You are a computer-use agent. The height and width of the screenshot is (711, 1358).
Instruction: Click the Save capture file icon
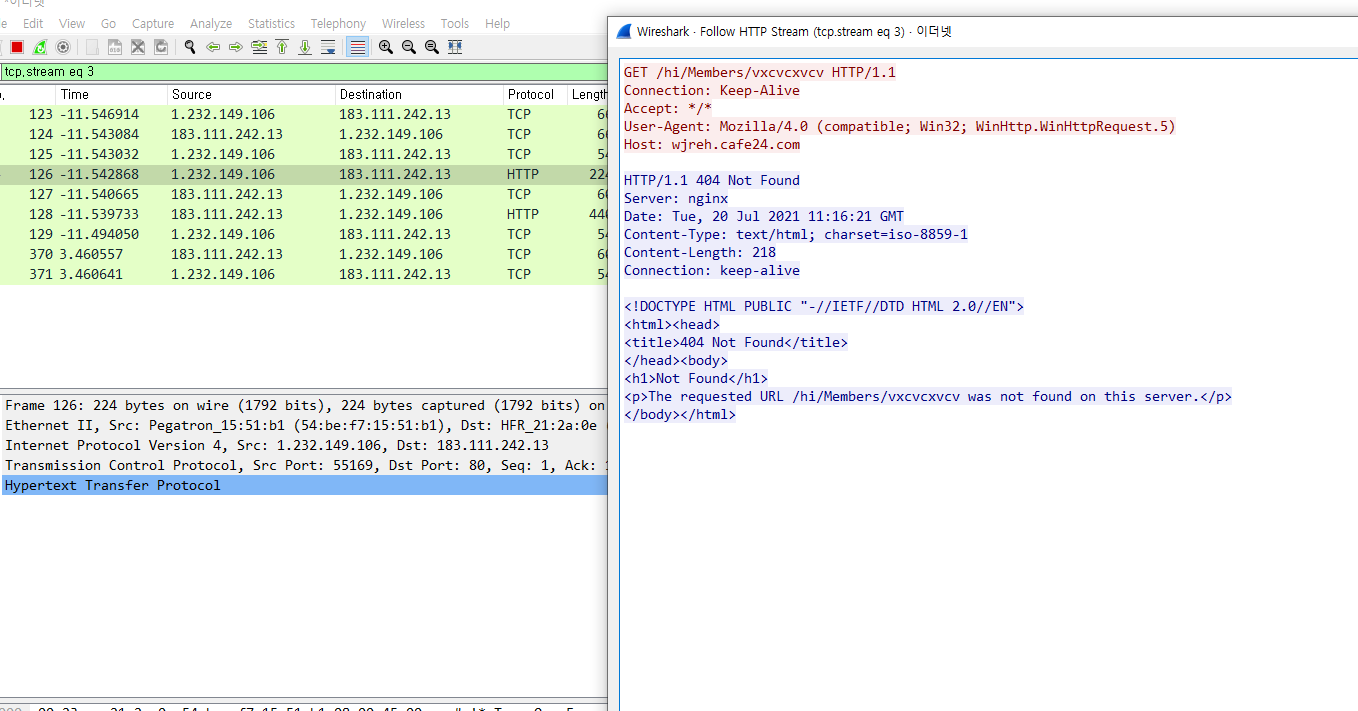(x=115, y=47)
